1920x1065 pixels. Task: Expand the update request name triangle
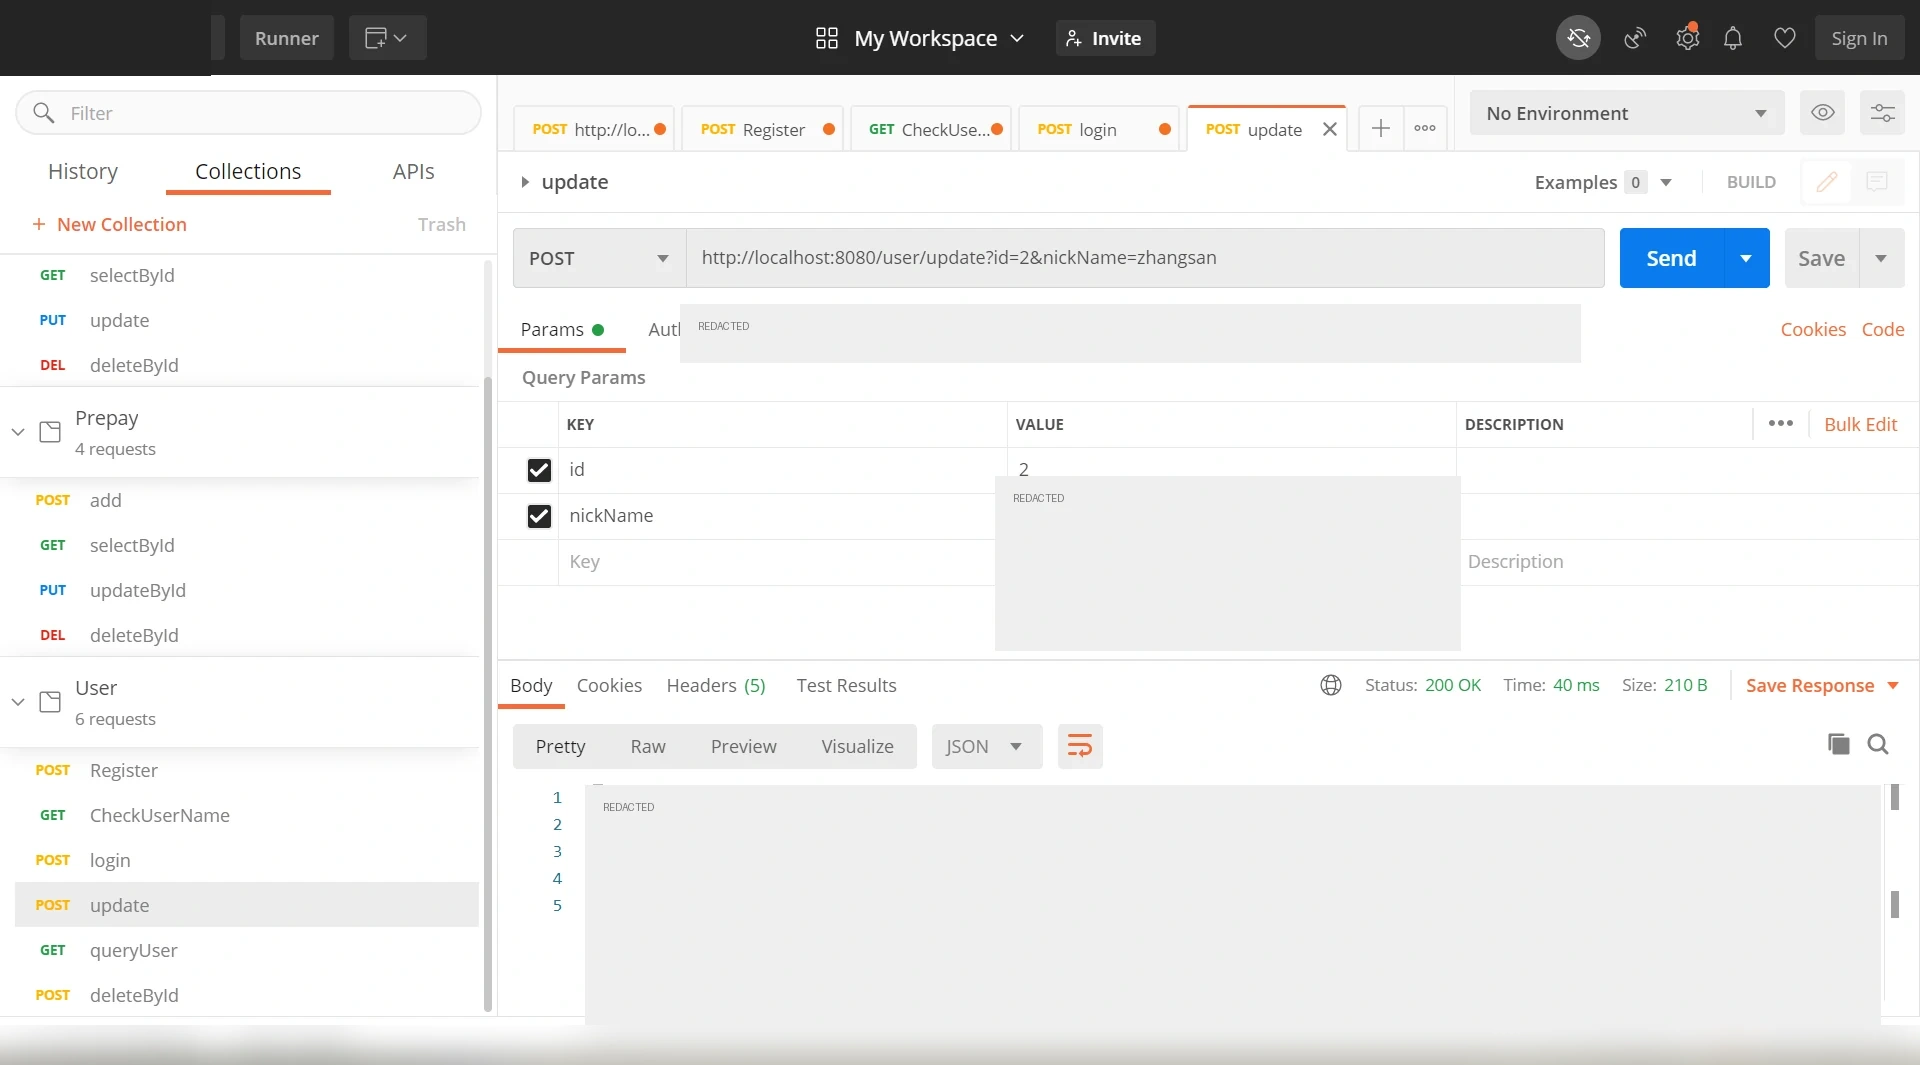(x=524, y=182)
